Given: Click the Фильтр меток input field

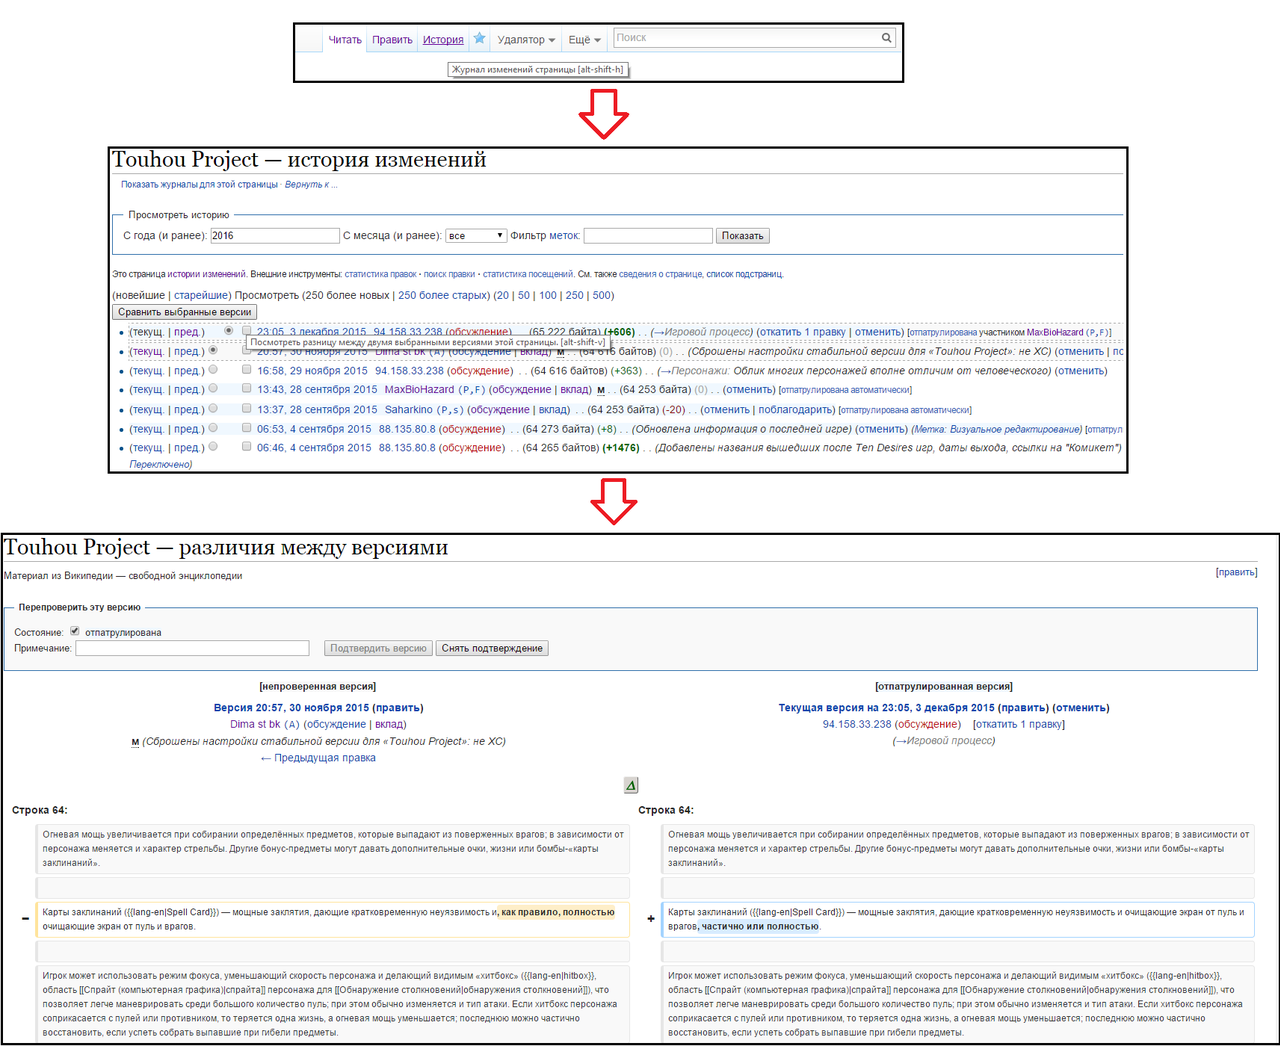Looking at the screenshot, I should [x=648, y=236].
